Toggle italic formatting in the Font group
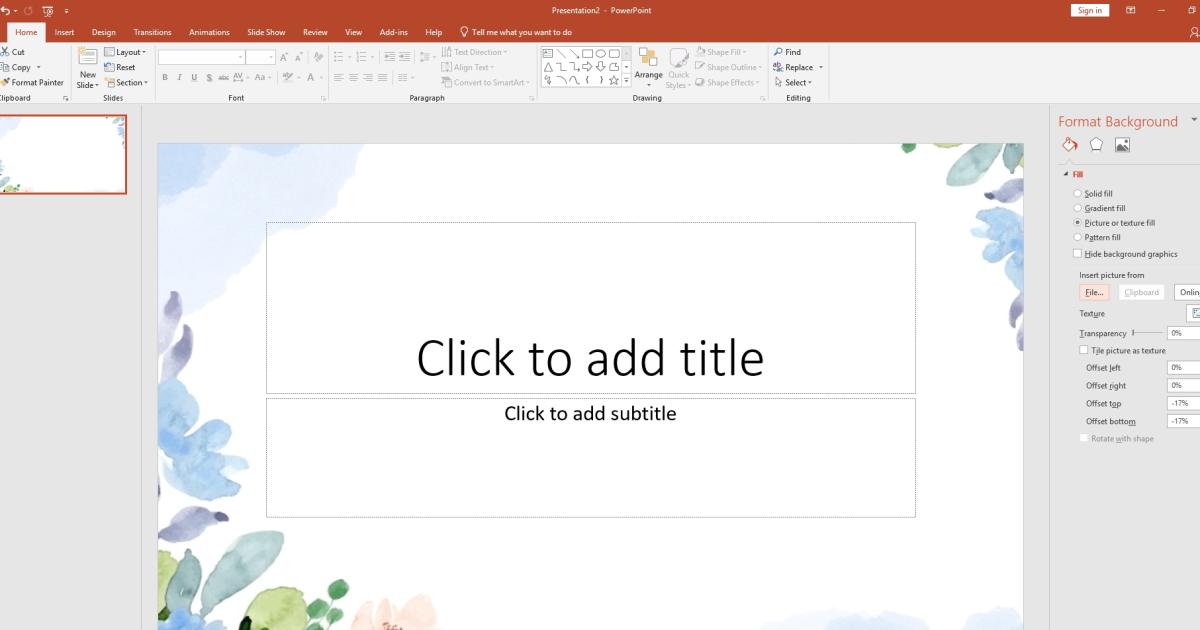Viewport: 1200px width, 630px height. [178, 75]
